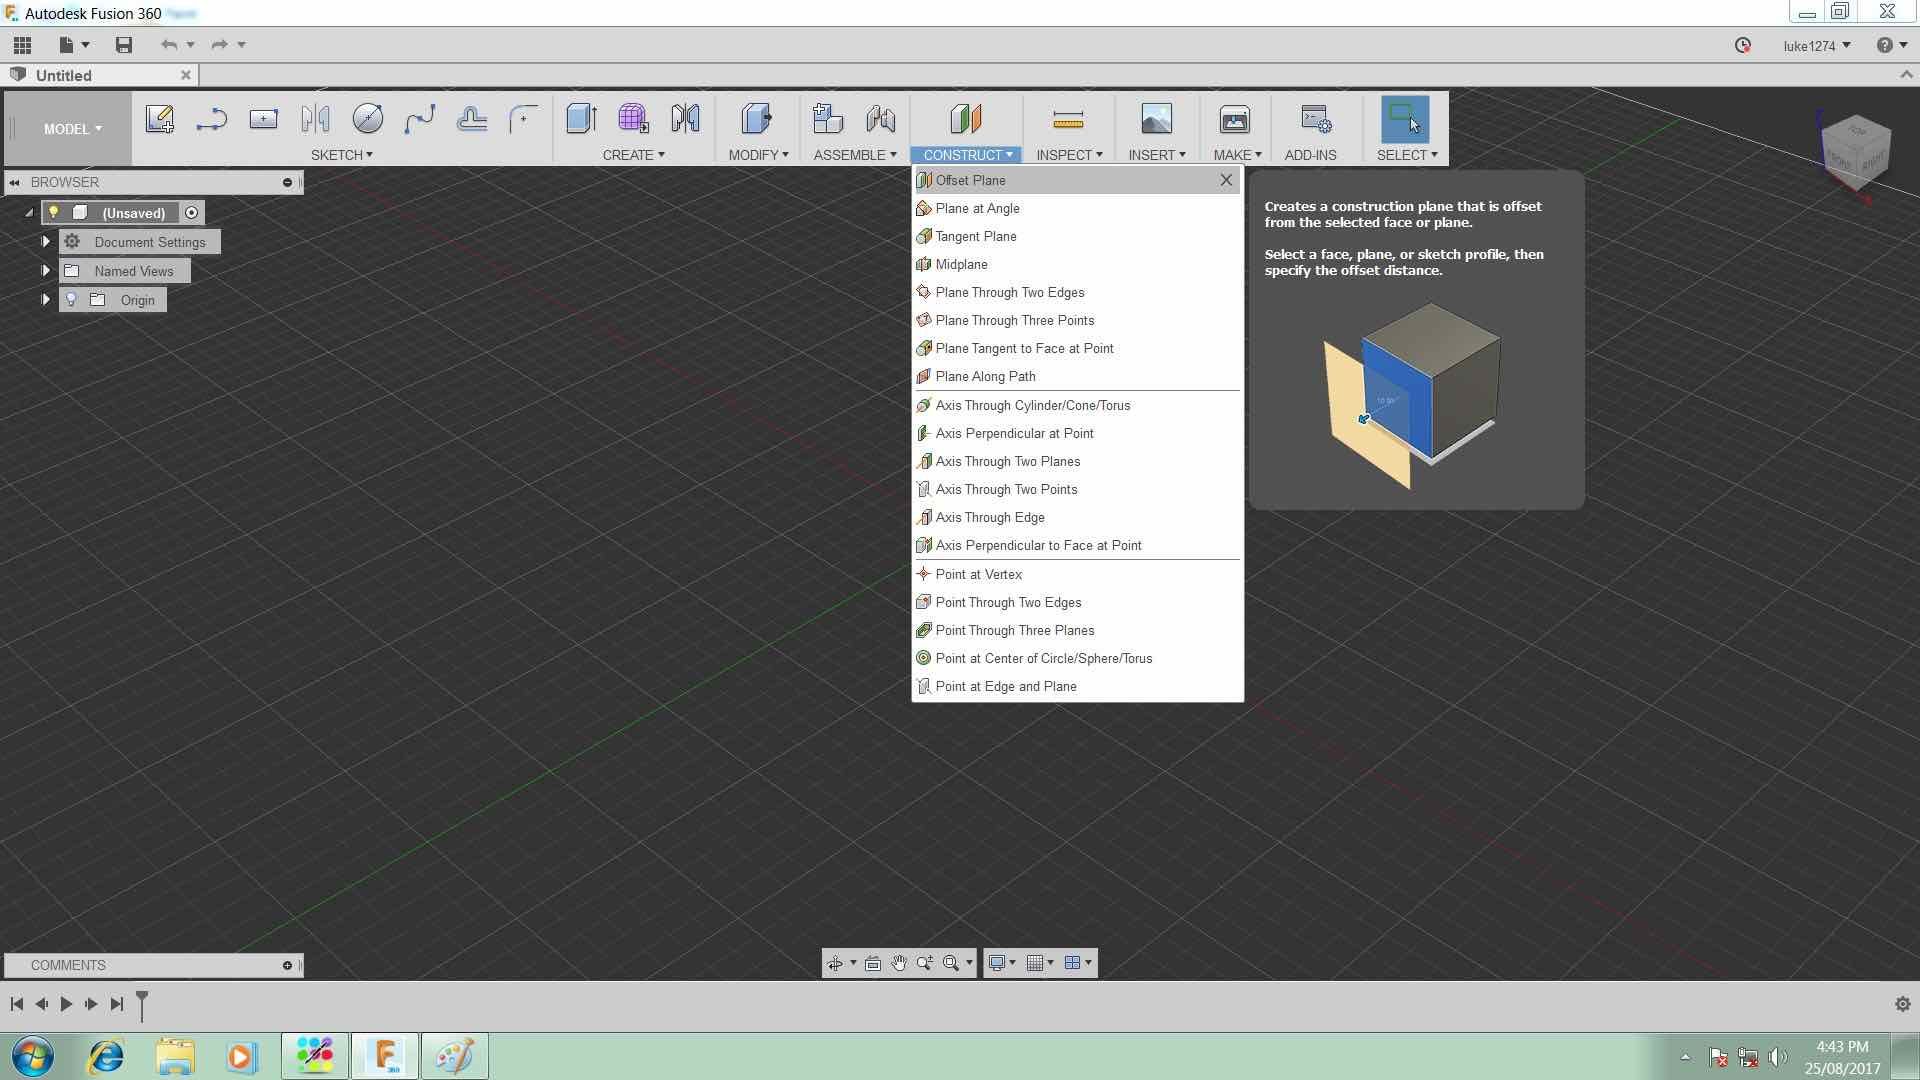Choose Midplane from CONSTRUCT menu
Viewport: 1920px width, 1080px height.
[1077, 264]
